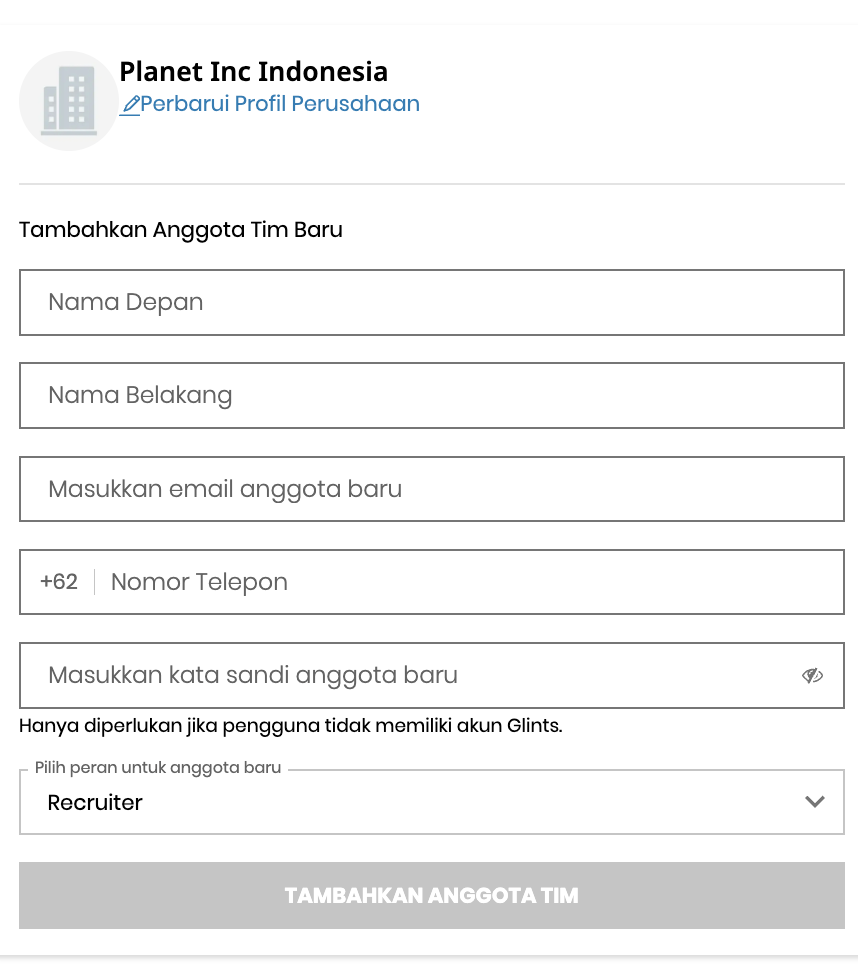
Task: Click the Planet Inc Indonesia company logo
Action: point(69,100)
